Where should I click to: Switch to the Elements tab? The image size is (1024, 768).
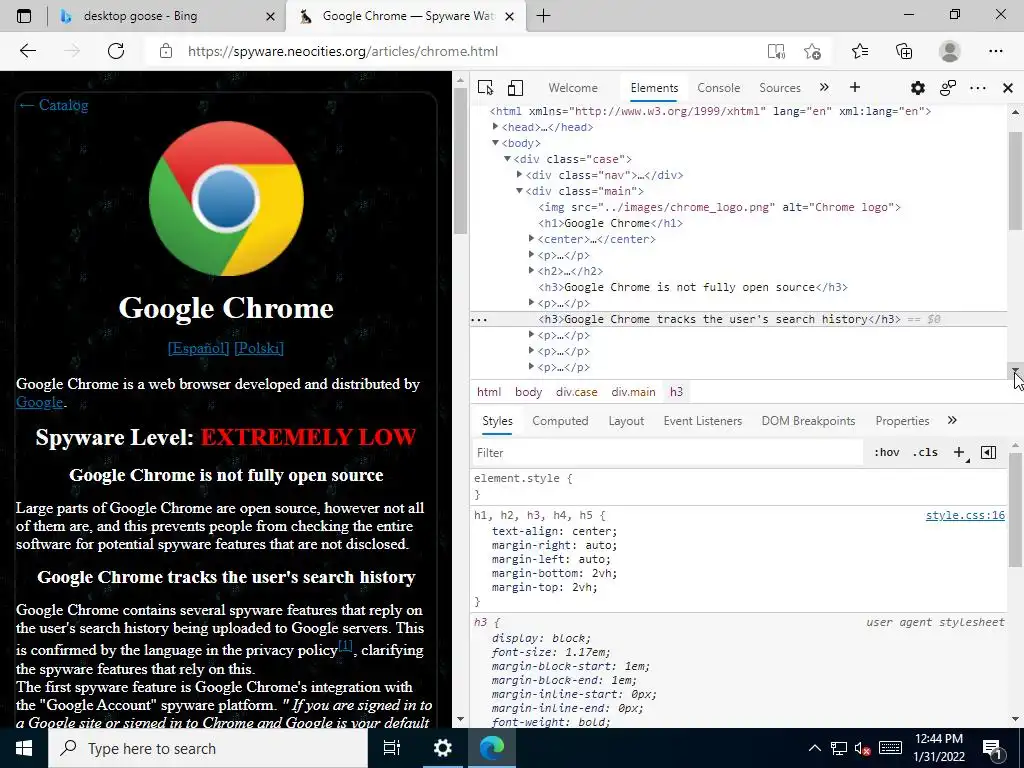click(x=654, y=88)
